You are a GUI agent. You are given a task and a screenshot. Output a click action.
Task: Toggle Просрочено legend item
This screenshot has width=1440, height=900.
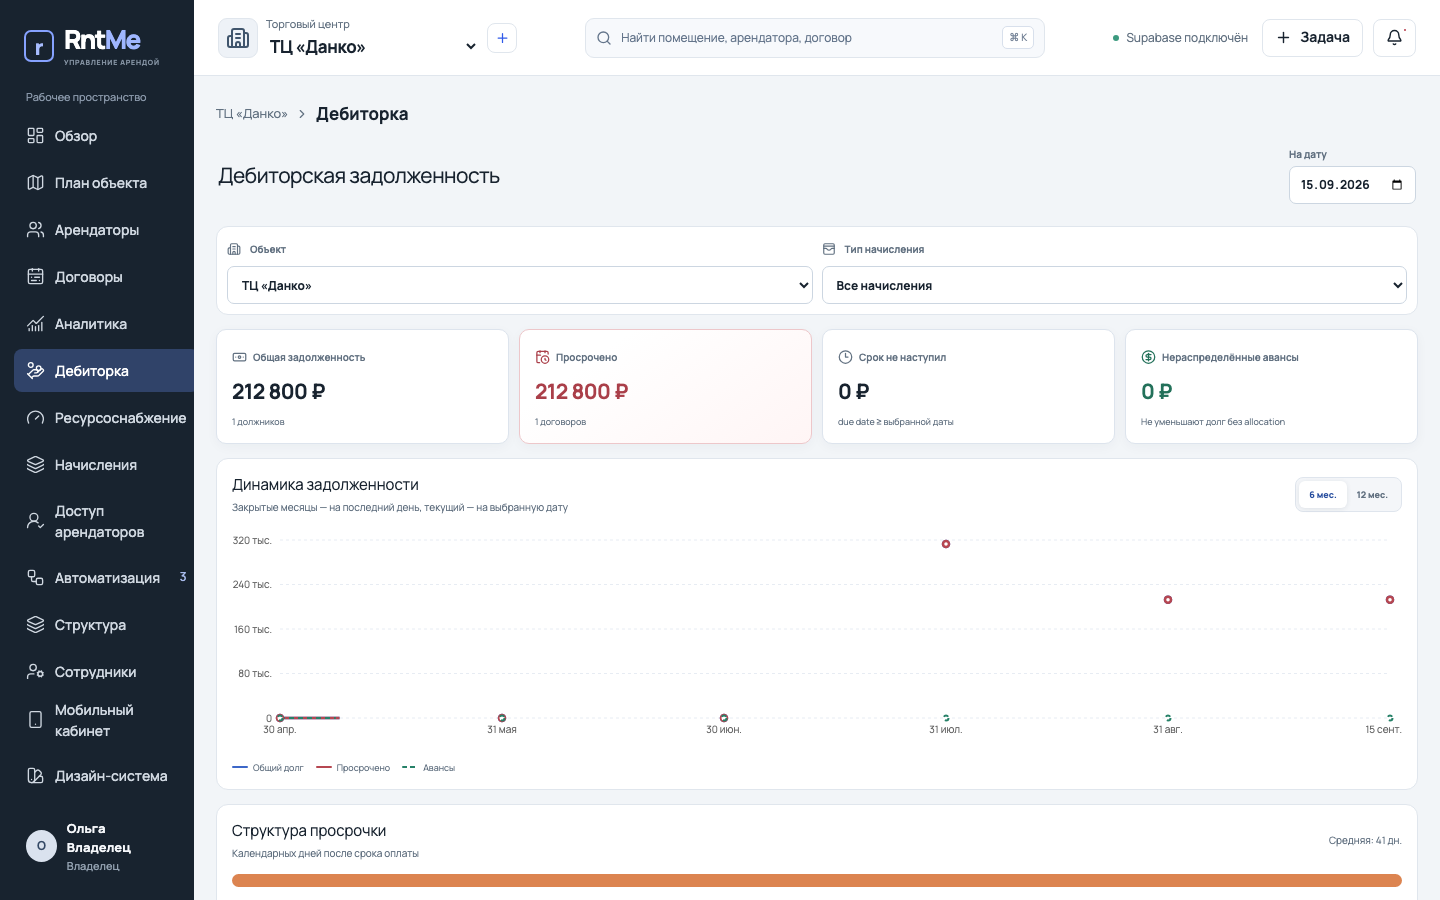point(353,768)
